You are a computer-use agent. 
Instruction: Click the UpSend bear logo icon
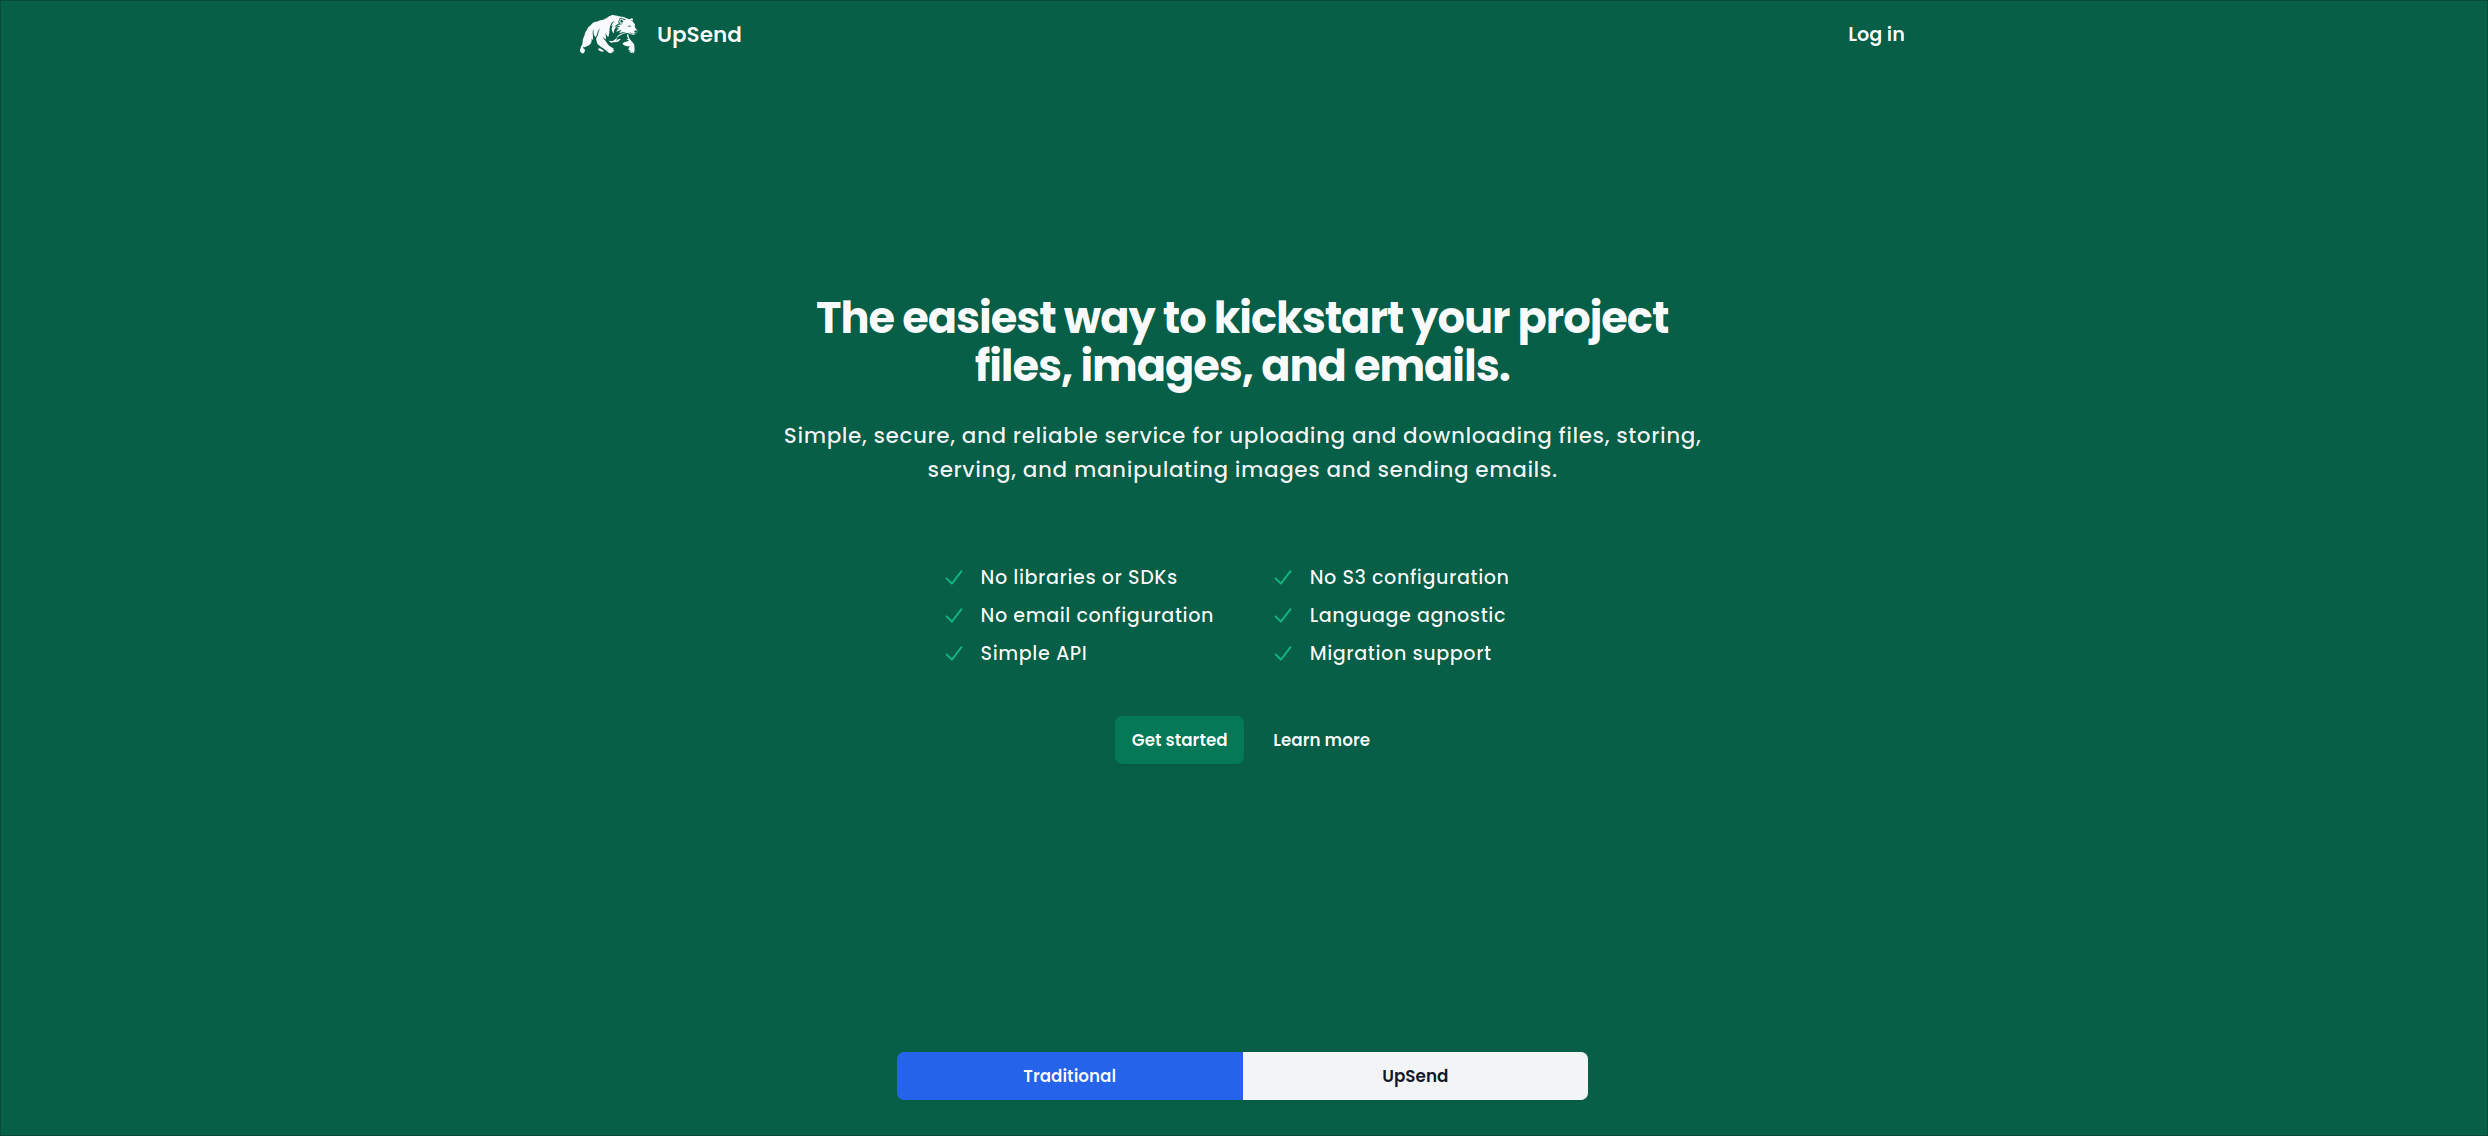(x=608, y=35)
